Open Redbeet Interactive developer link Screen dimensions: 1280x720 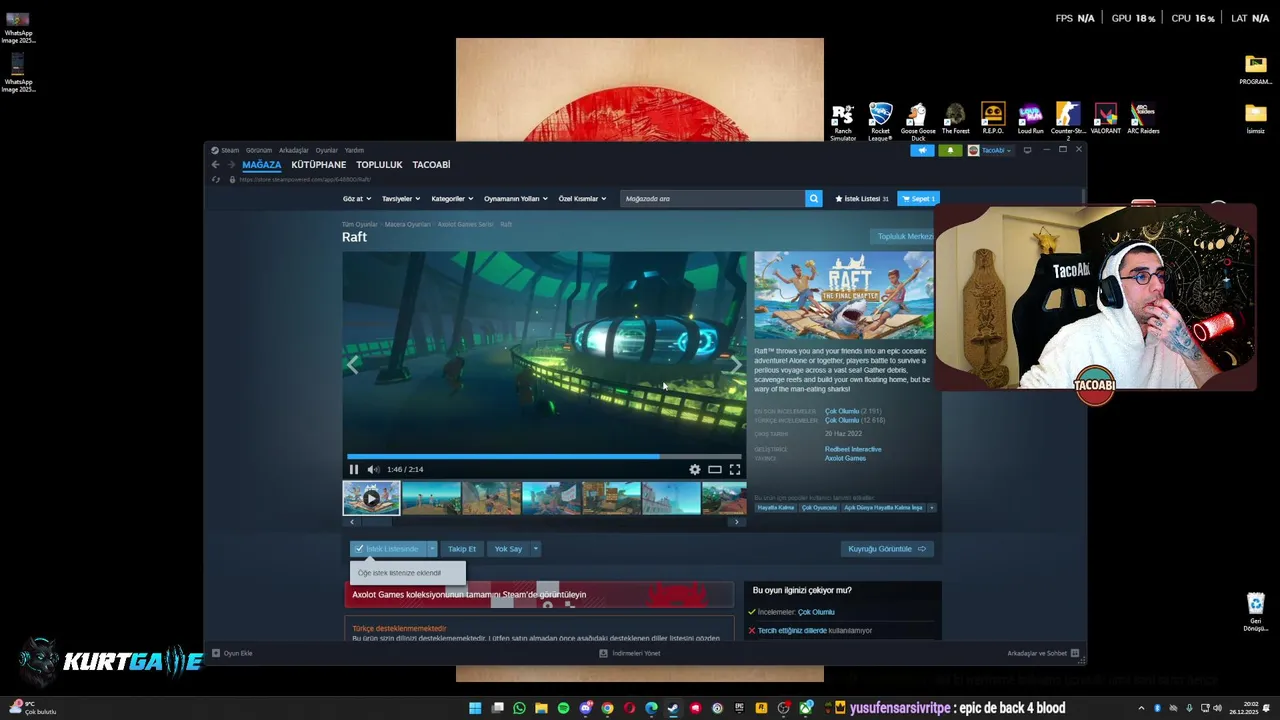853,449
